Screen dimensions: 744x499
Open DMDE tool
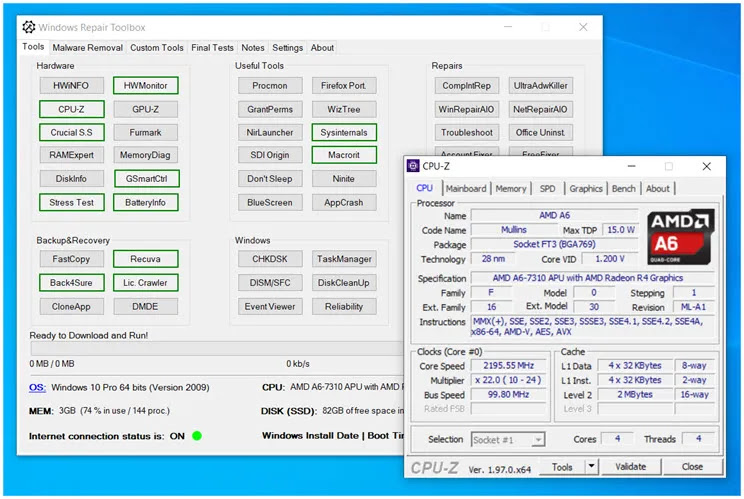[x=146, y=306]
